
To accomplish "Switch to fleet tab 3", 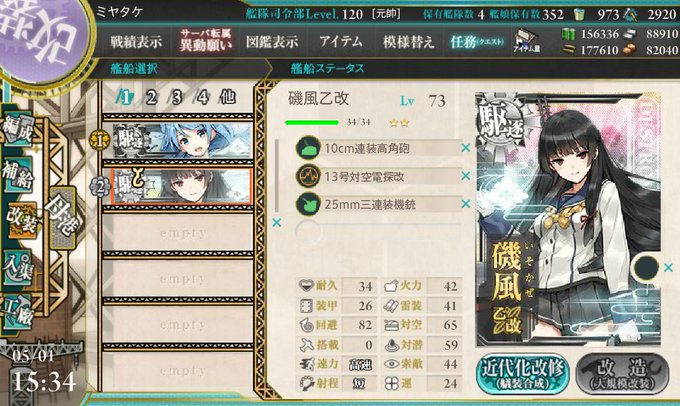I will [x=177, y=98].
